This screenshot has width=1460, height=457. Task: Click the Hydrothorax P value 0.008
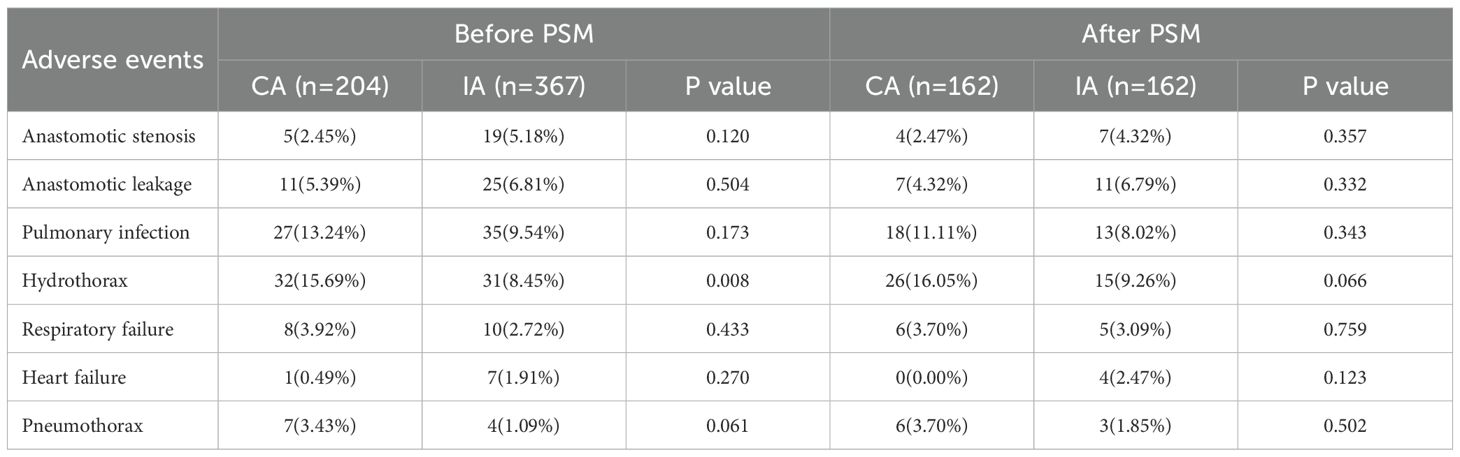pyautogui.click(x=727, y=280)
